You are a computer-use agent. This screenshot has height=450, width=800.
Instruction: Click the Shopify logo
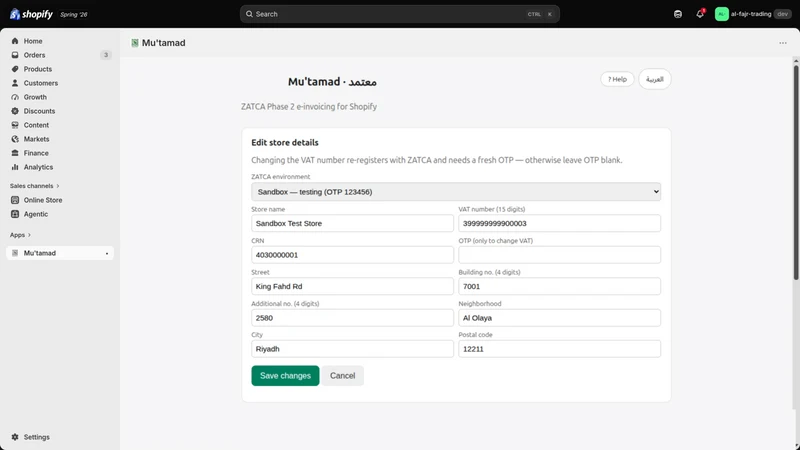(31, 14)
